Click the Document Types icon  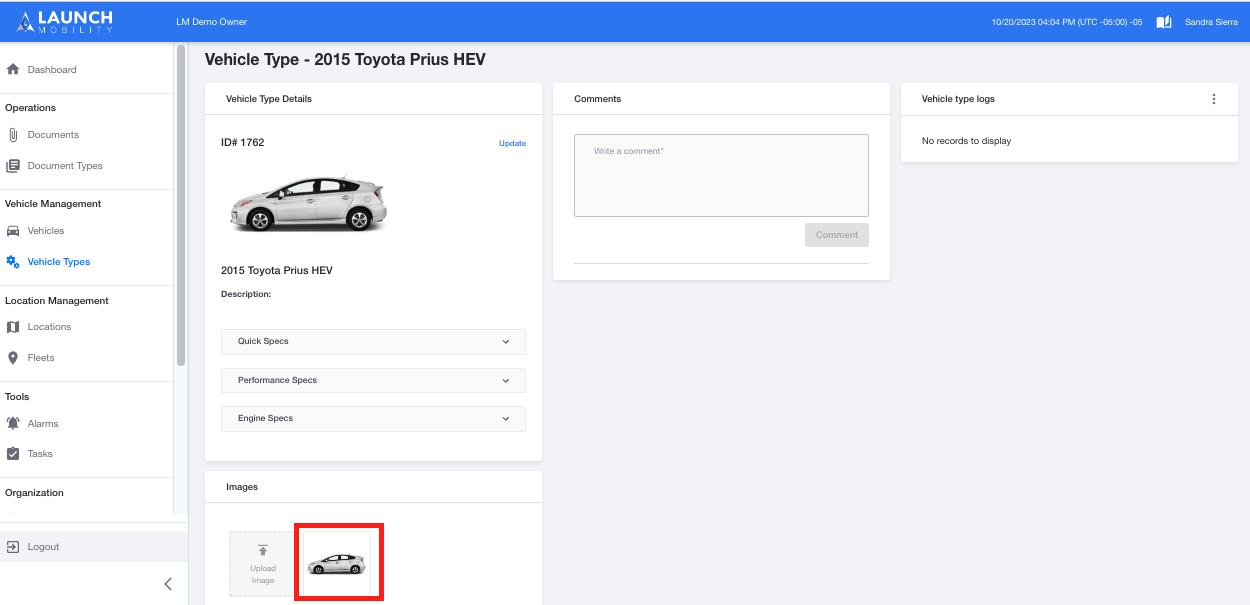tap(13, 166)
